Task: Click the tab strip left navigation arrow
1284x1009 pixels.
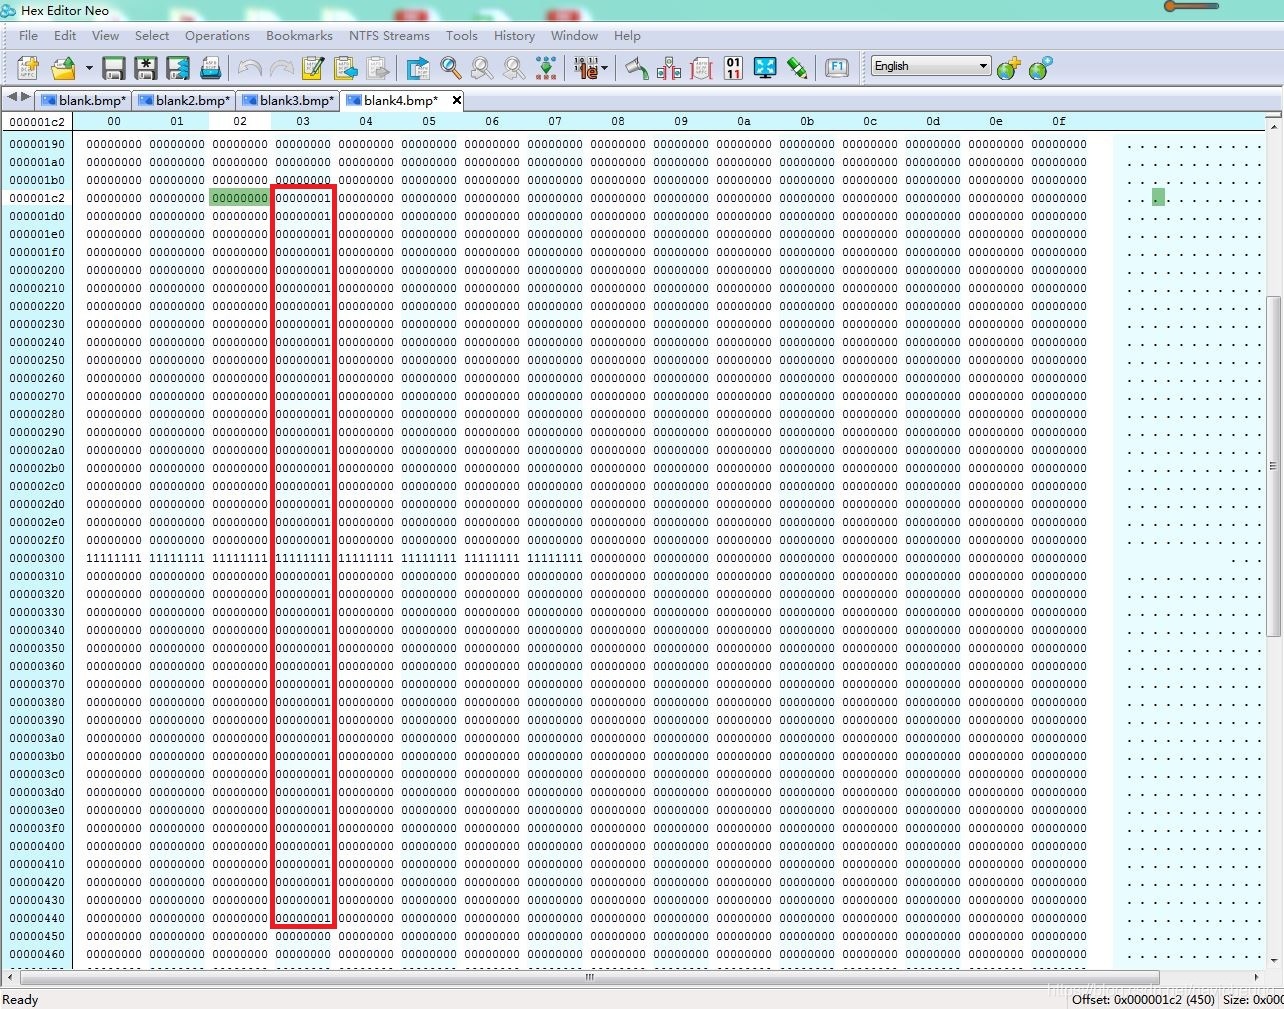Action: pyautogui.click(x=12, y=97)
